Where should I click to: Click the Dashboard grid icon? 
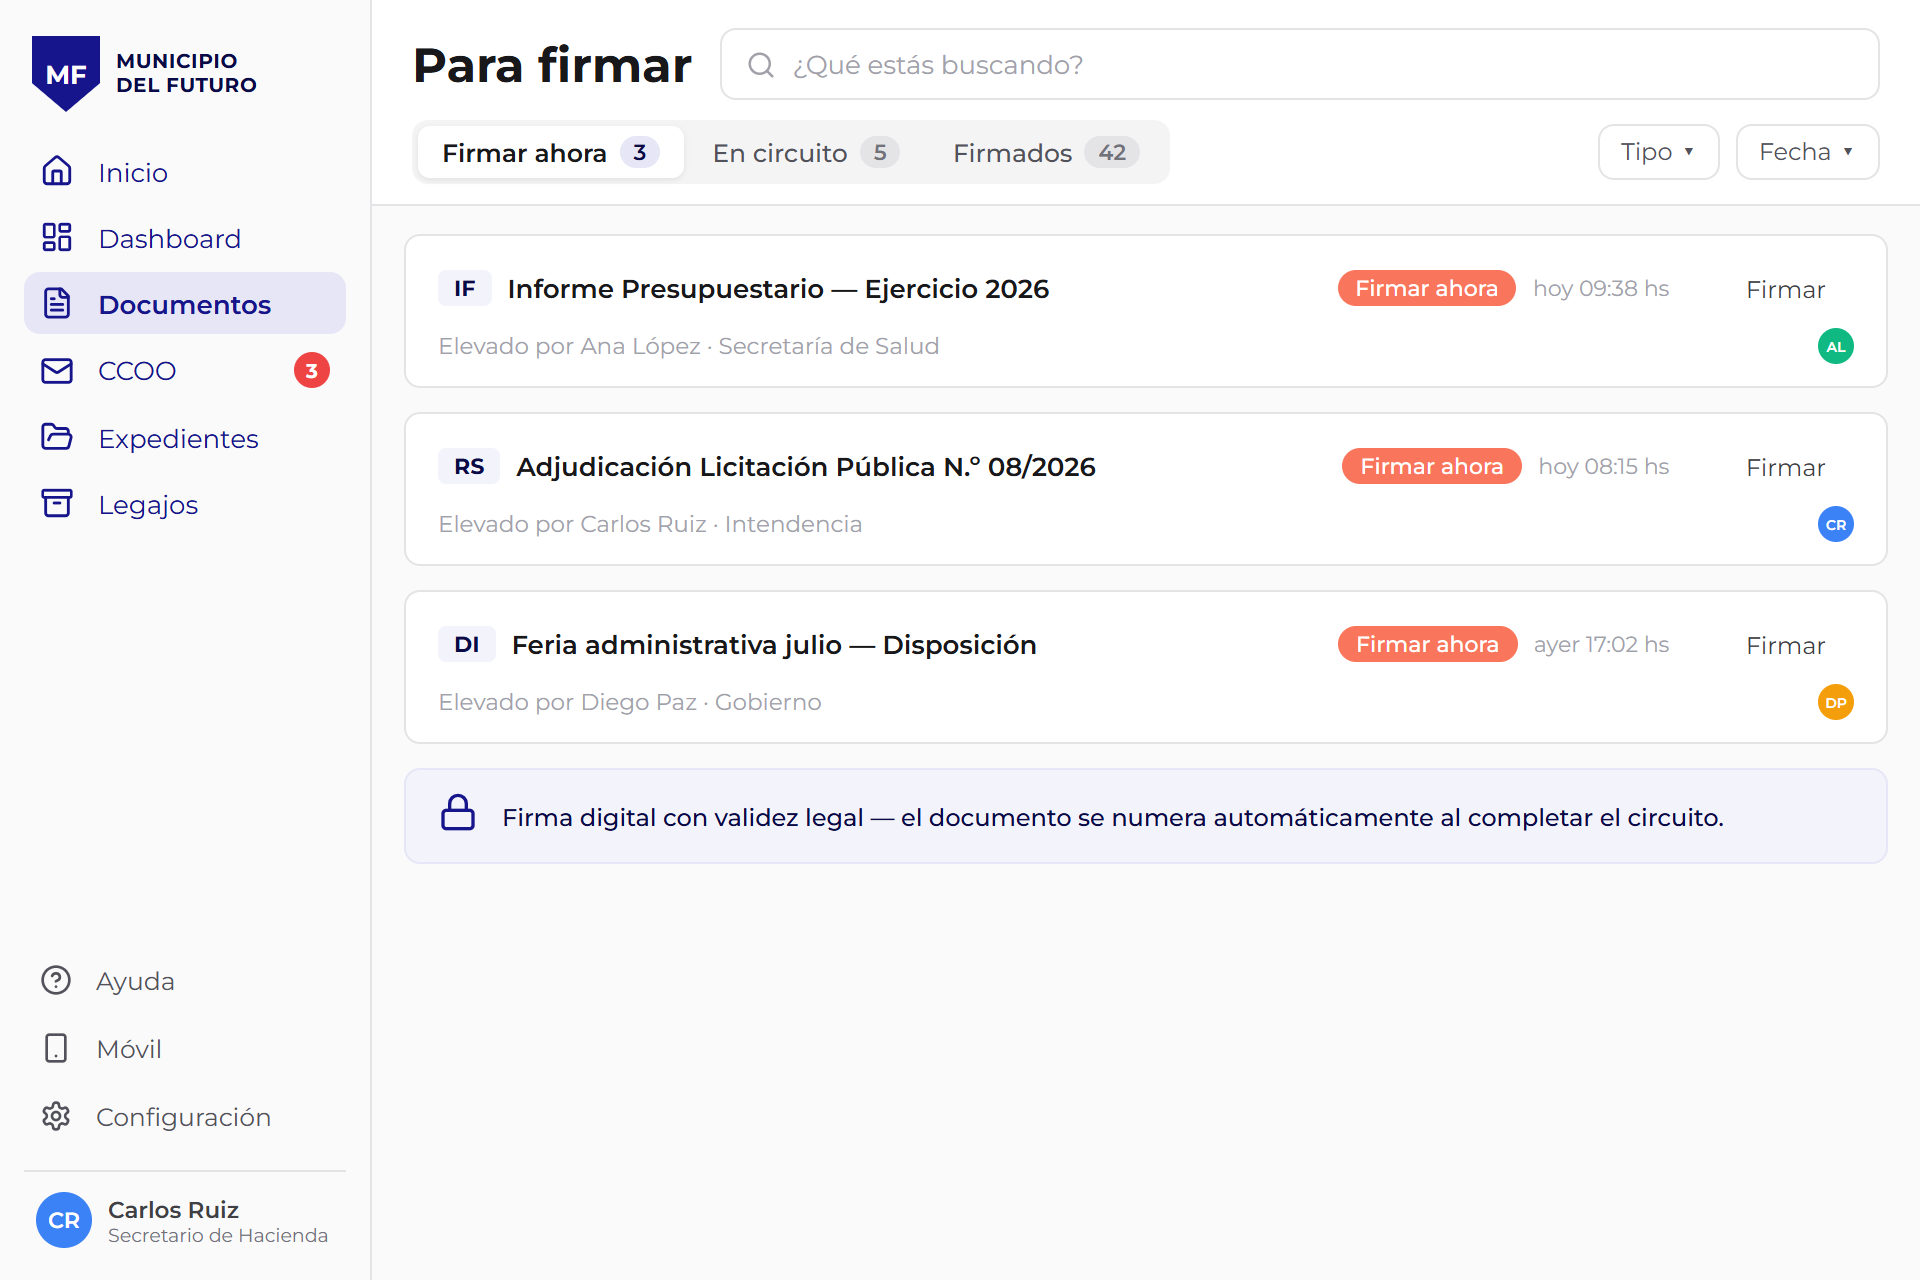(x=57, y=237)
